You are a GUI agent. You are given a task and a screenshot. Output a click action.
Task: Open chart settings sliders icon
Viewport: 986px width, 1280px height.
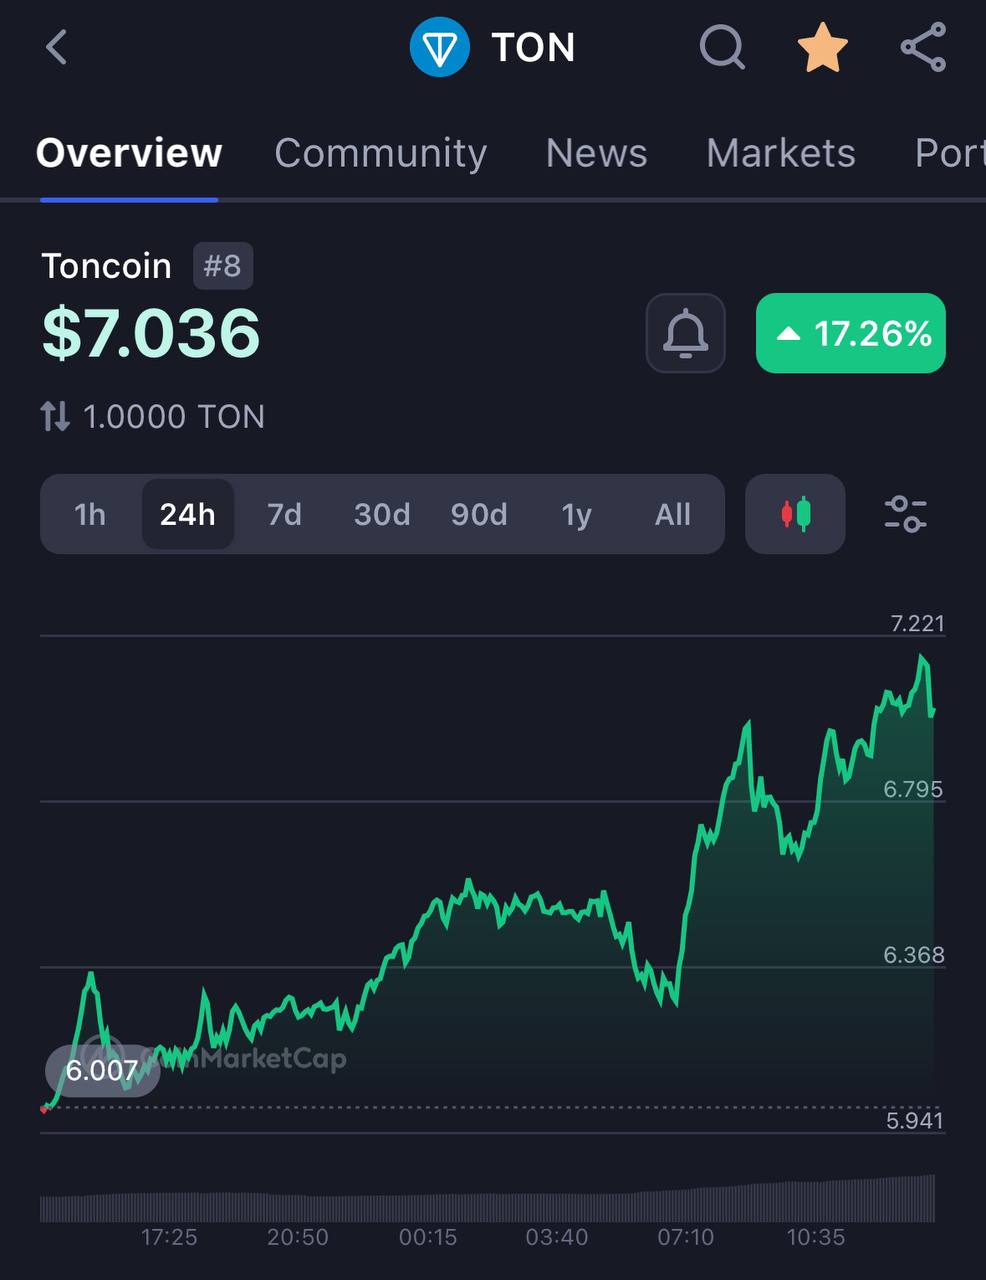click(x=906, y=514)
